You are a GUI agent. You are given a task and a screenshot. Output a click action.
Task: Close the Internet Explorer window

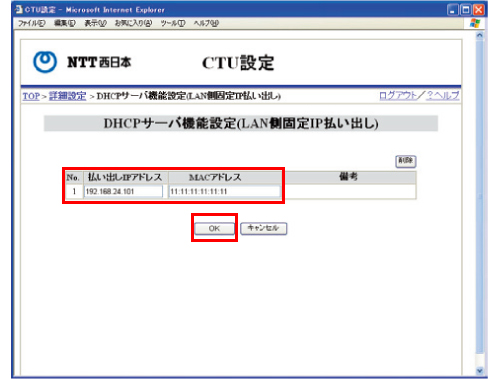coord(479,10)
